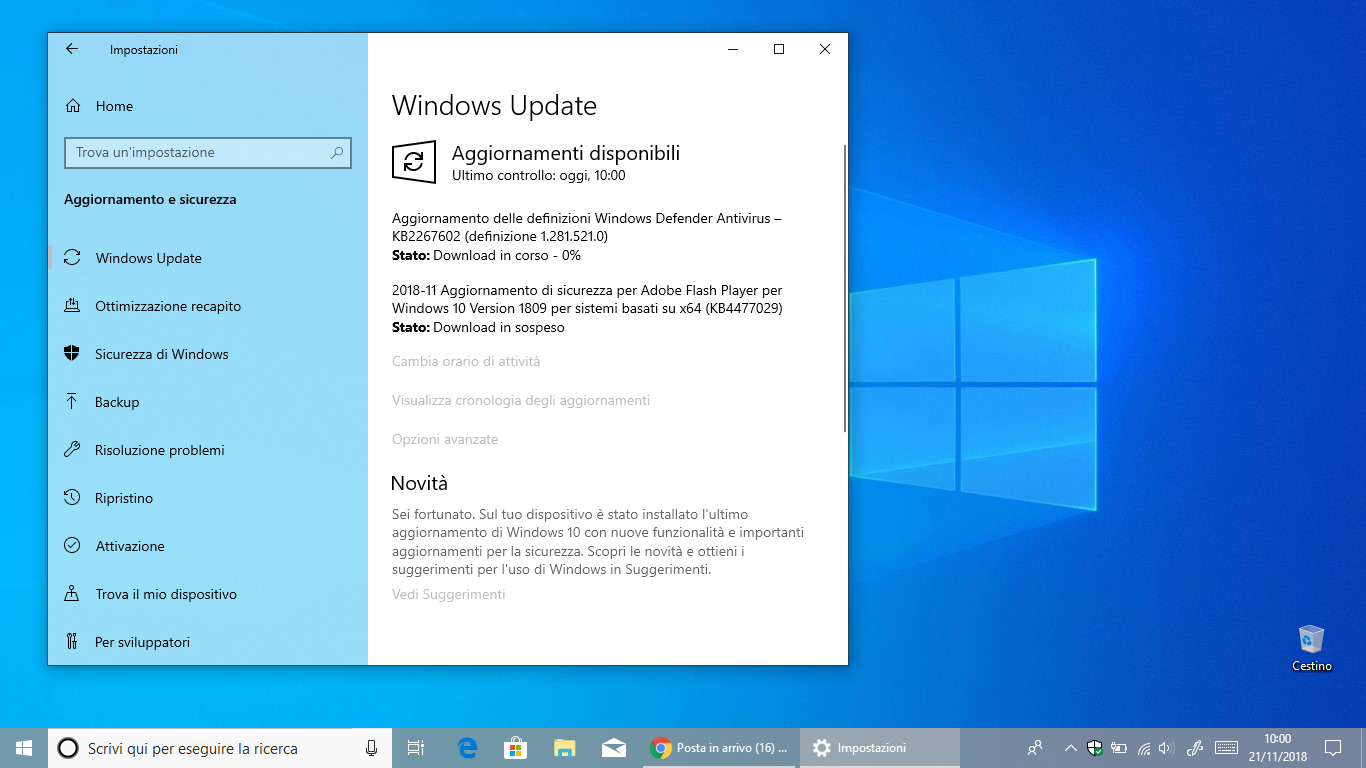Open the Mail app from the taskbar
1366x768 pixels.
coord(613,748)
